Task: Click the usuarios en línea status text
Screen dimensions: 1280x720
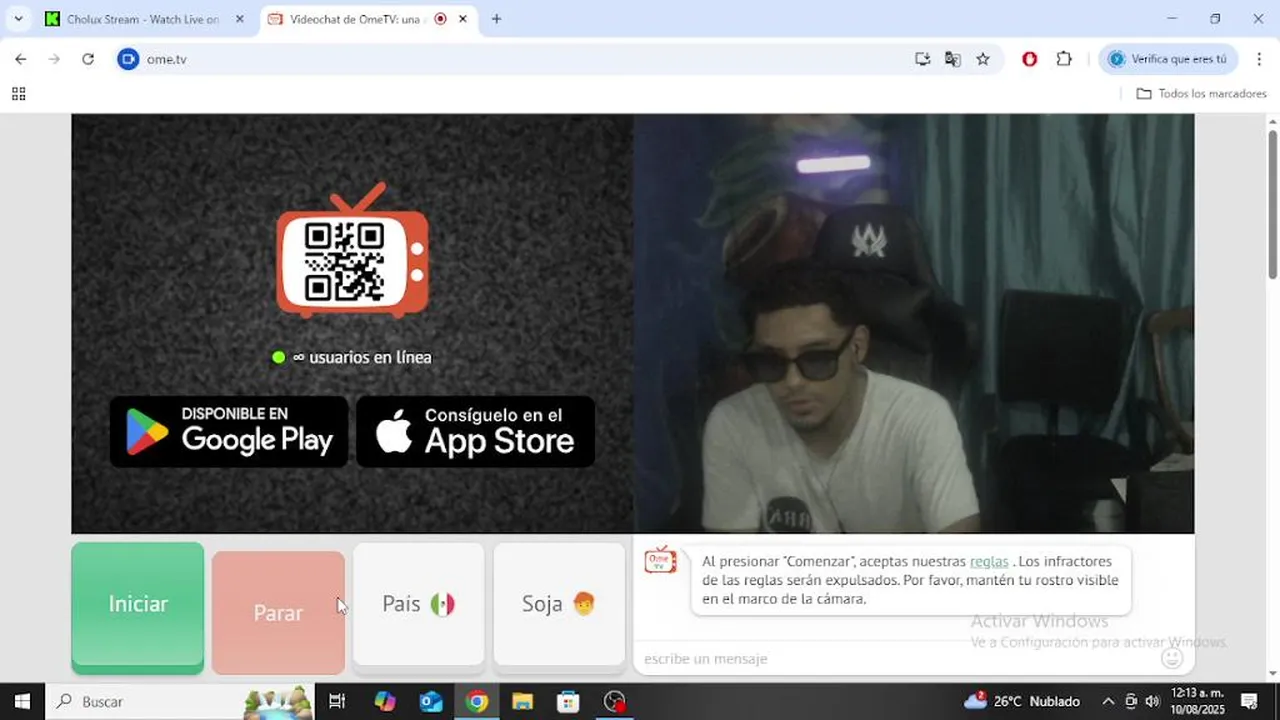Action: pyautogui.click(x=362, y=357)
